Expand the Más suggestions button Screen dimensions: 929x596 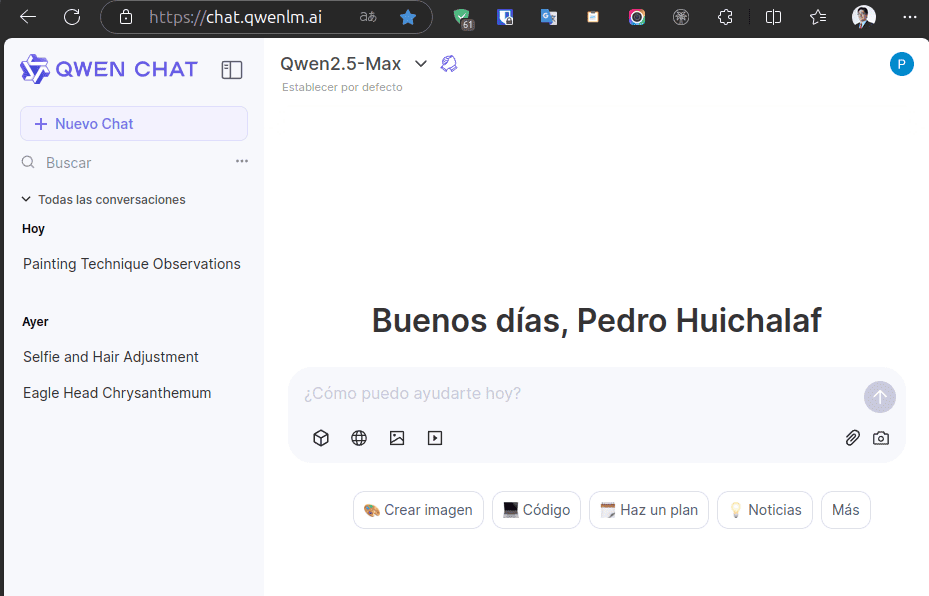845,510
